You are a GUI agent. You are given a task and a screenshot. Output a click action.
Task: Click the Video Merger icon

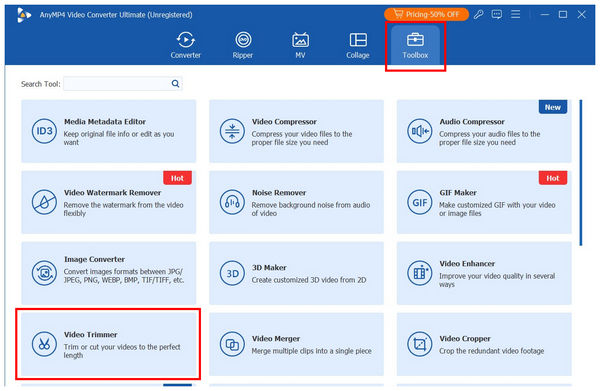(232, 344)
